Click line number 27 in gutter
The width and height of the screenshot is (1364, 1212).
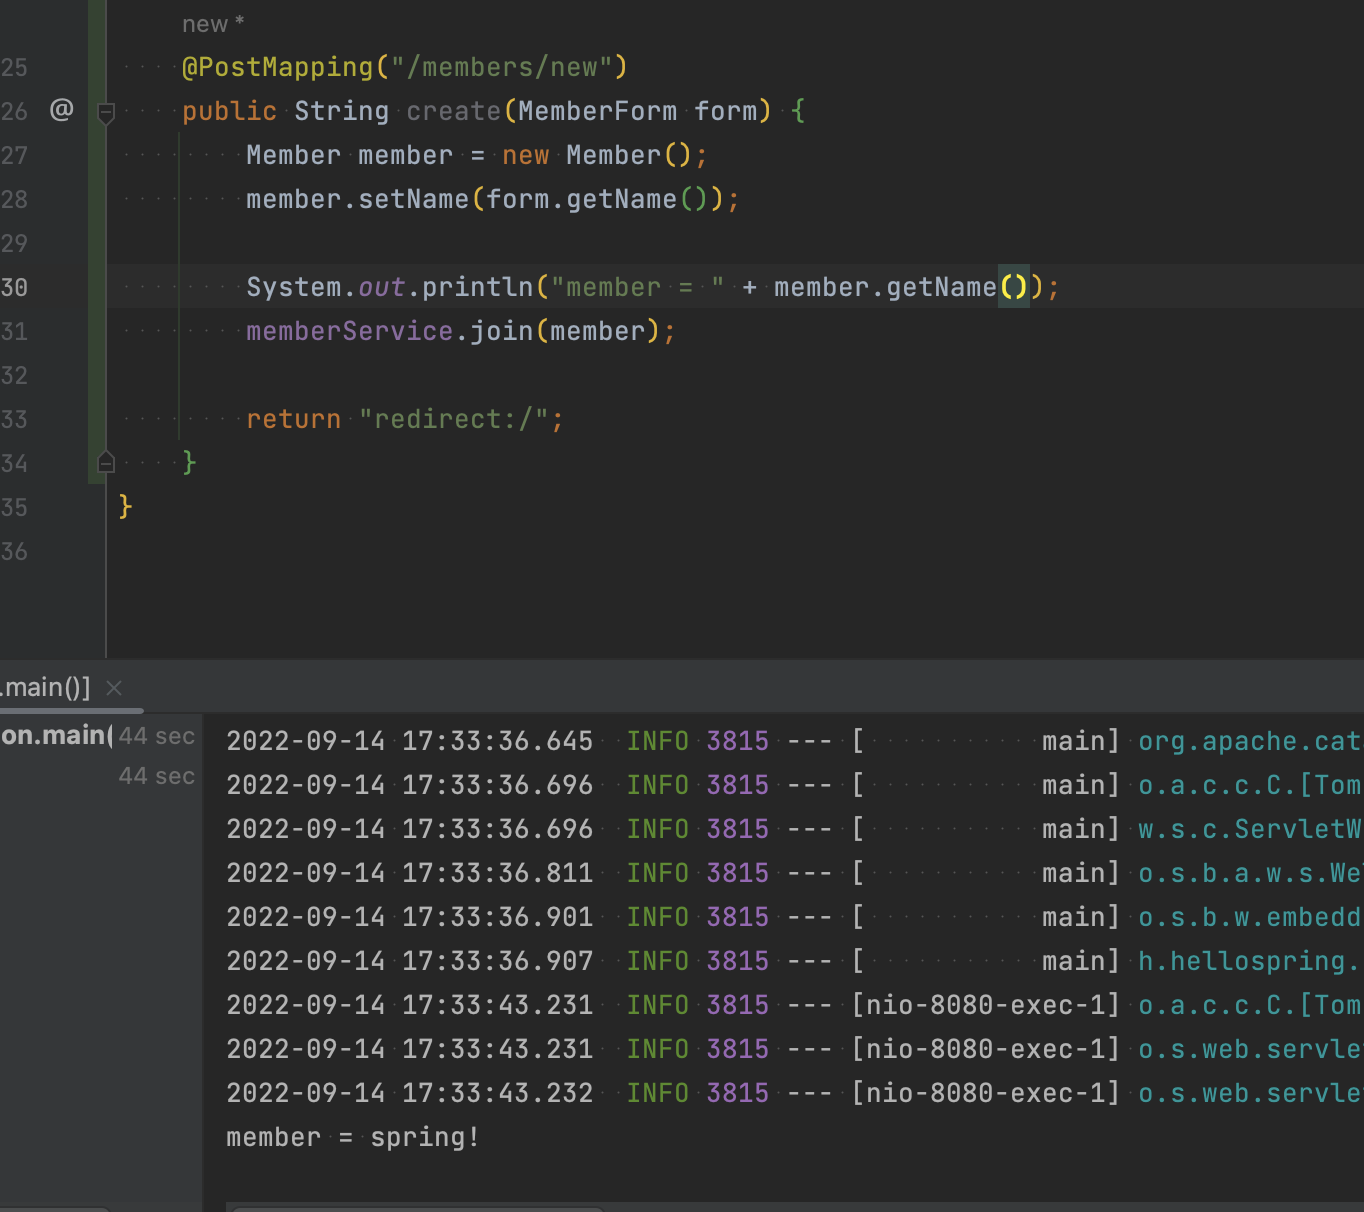coord(14,156)
